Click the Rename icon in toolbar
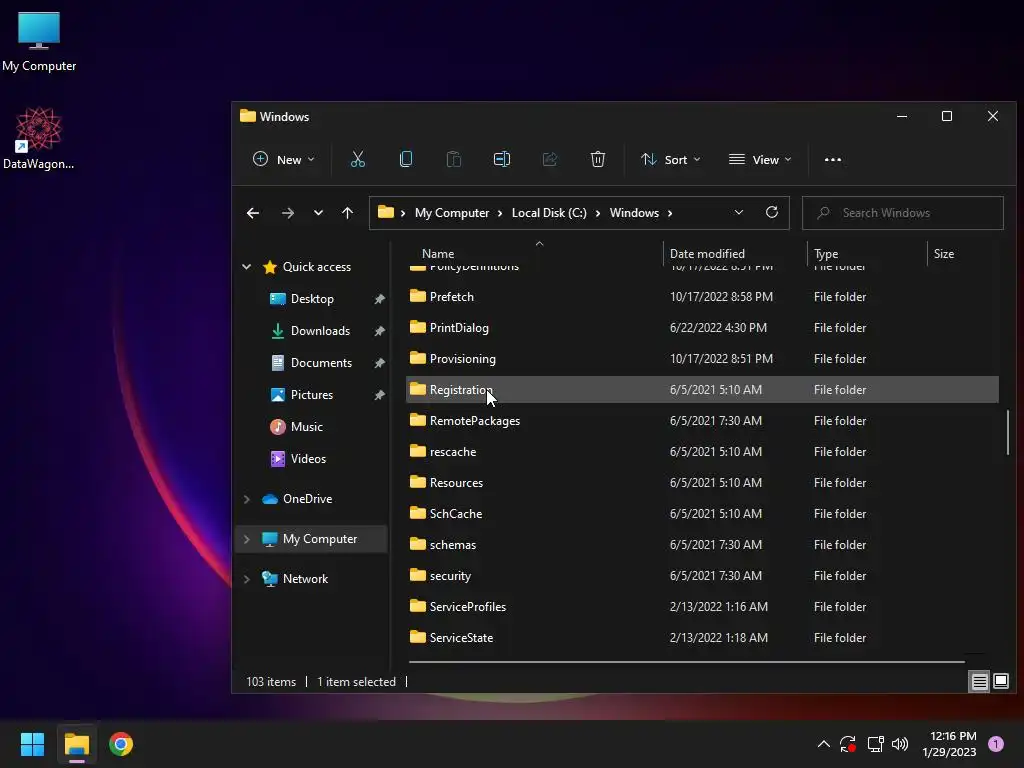The image size is (1024, 768). click(x=502, y=159)
